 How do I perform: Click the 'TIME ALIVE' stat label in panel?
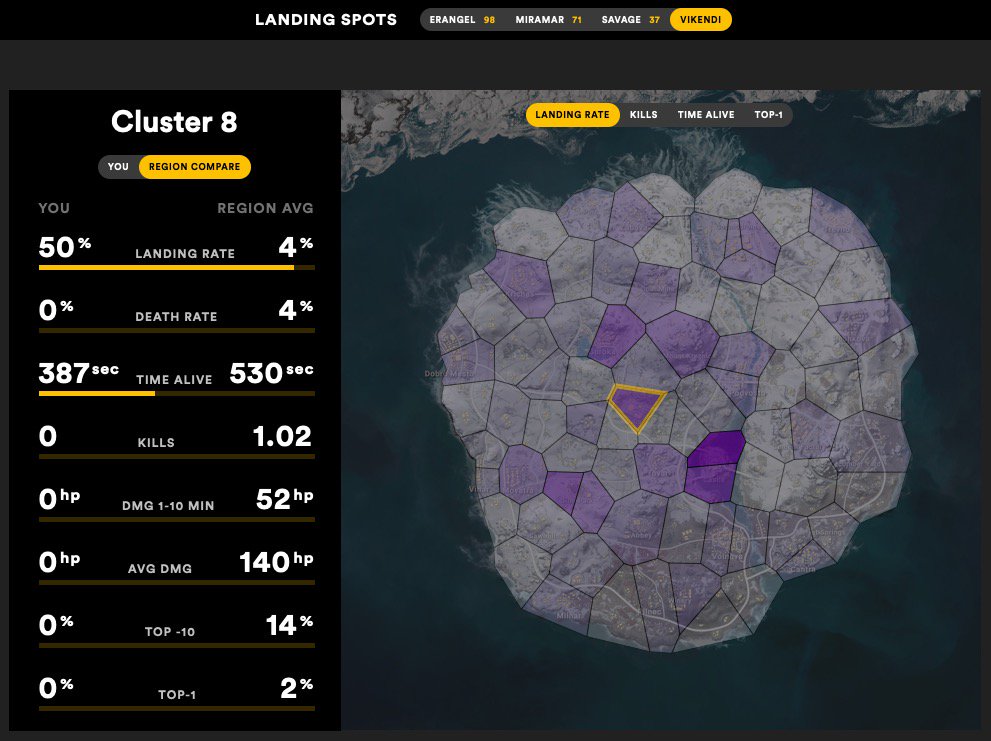pyautogui.click(x=174, y=380)
